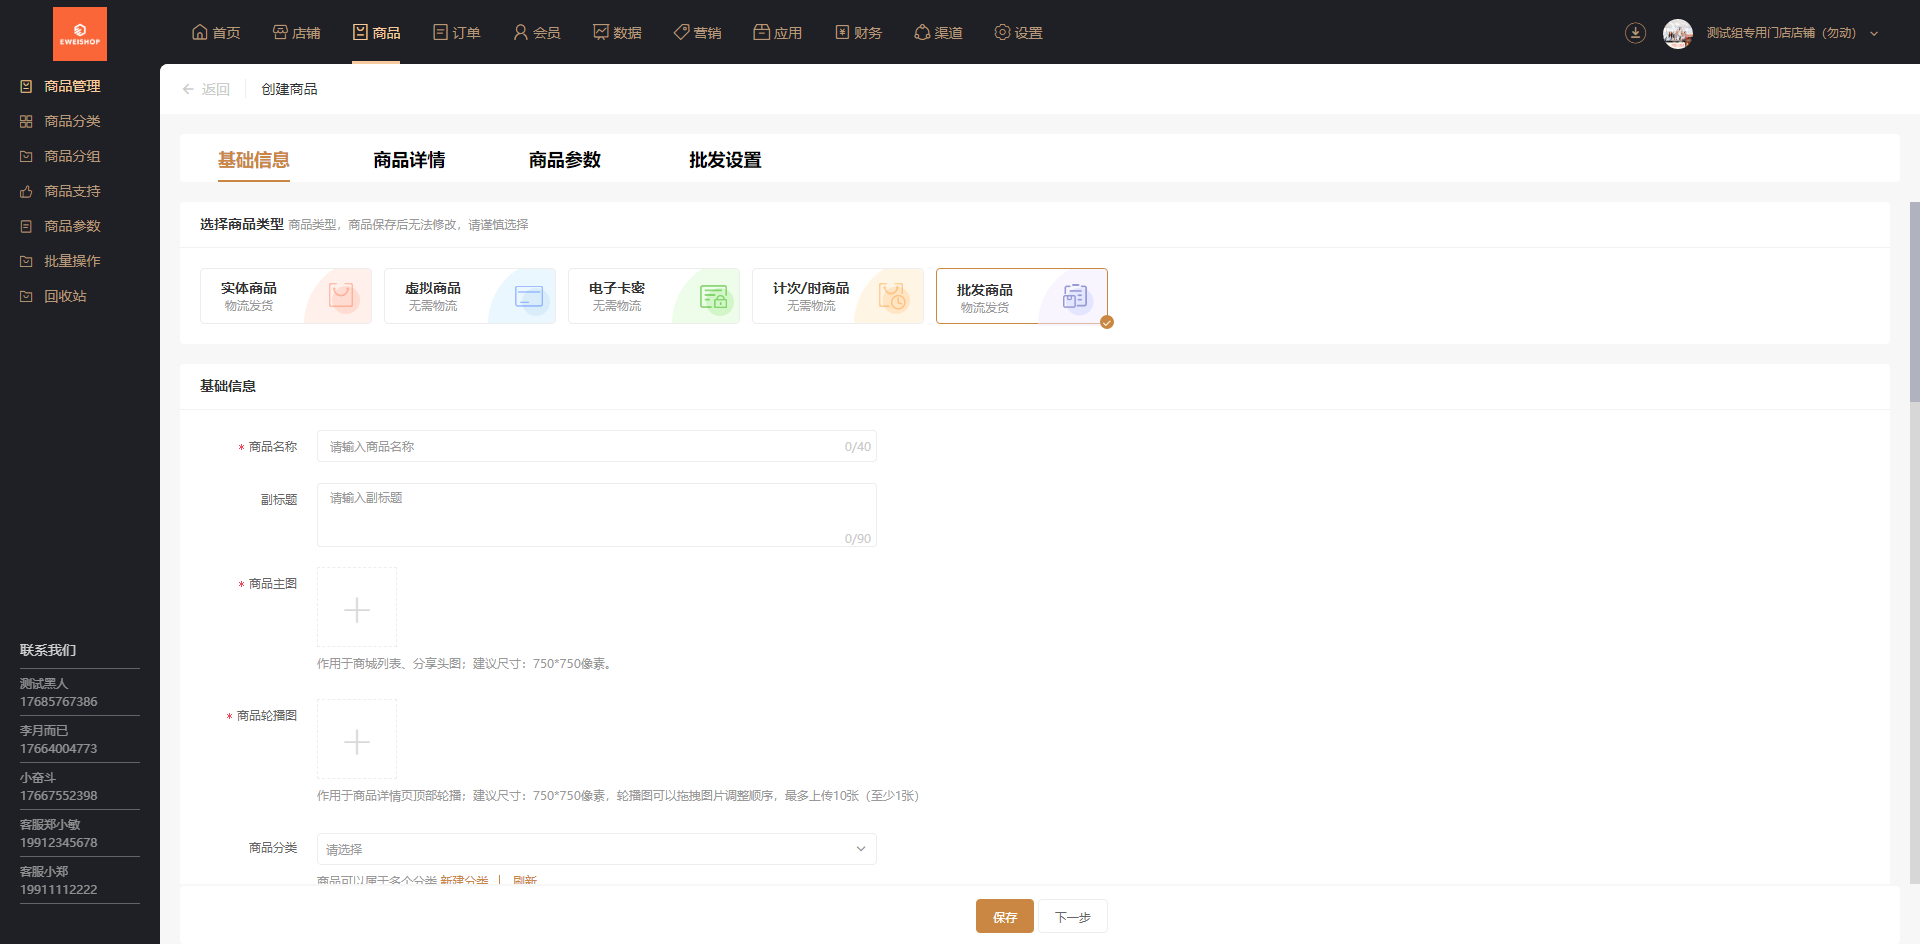Click the user avatar picture
The image size is (1920, 944).
[x=1678, y=33]
